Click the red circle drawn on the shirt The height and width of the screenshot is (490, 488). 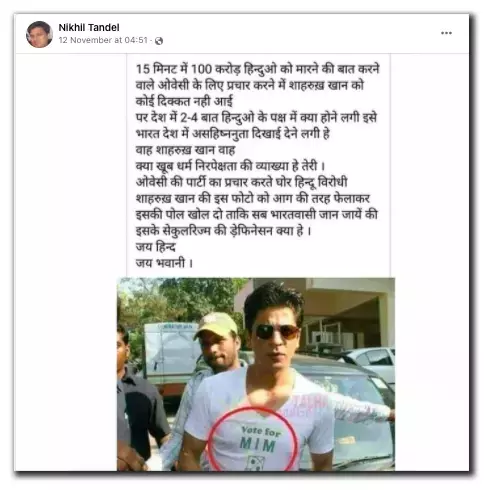point(252,439)
